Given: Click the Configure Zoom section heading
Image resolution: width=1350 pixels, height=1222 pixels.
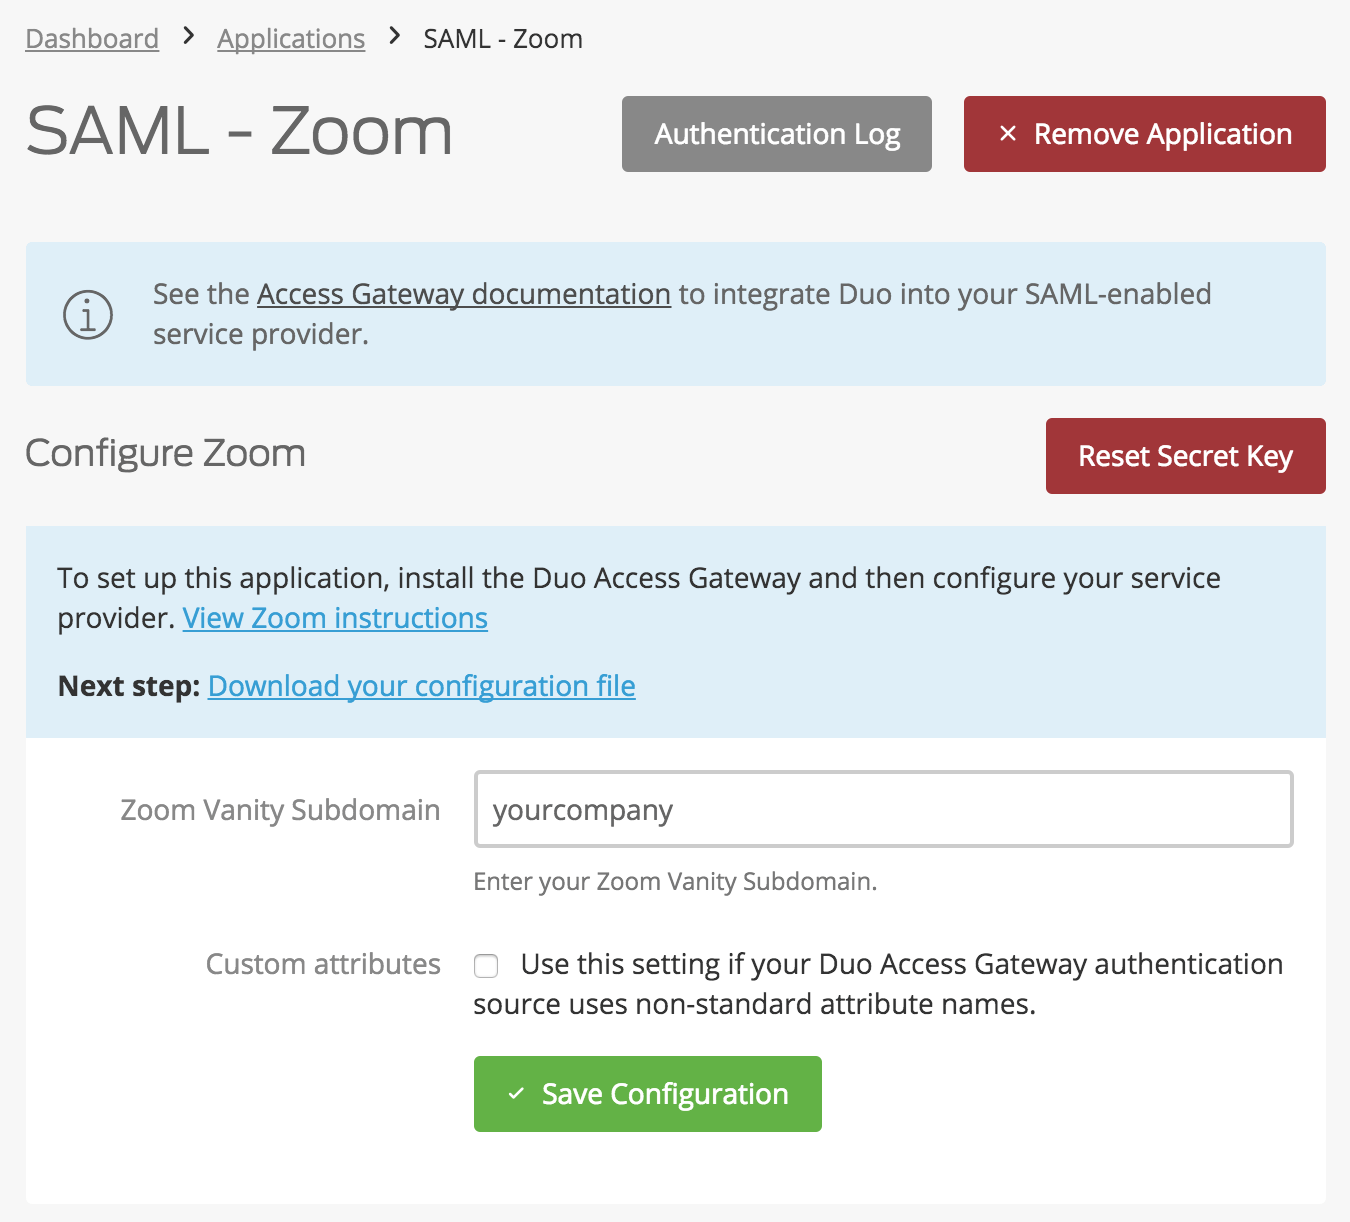Looking at the screenshot, I should click(x=165, y=453).
